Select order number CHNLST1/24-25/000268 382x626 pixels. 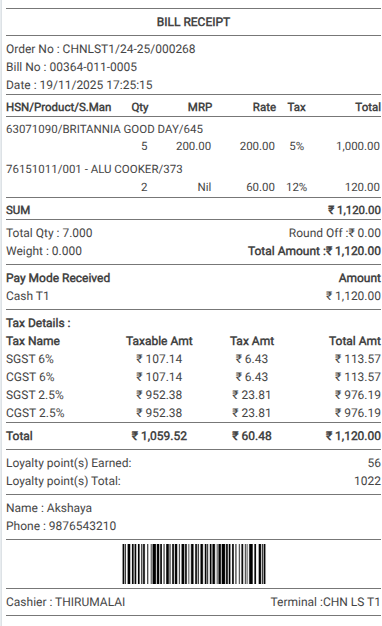129,49
